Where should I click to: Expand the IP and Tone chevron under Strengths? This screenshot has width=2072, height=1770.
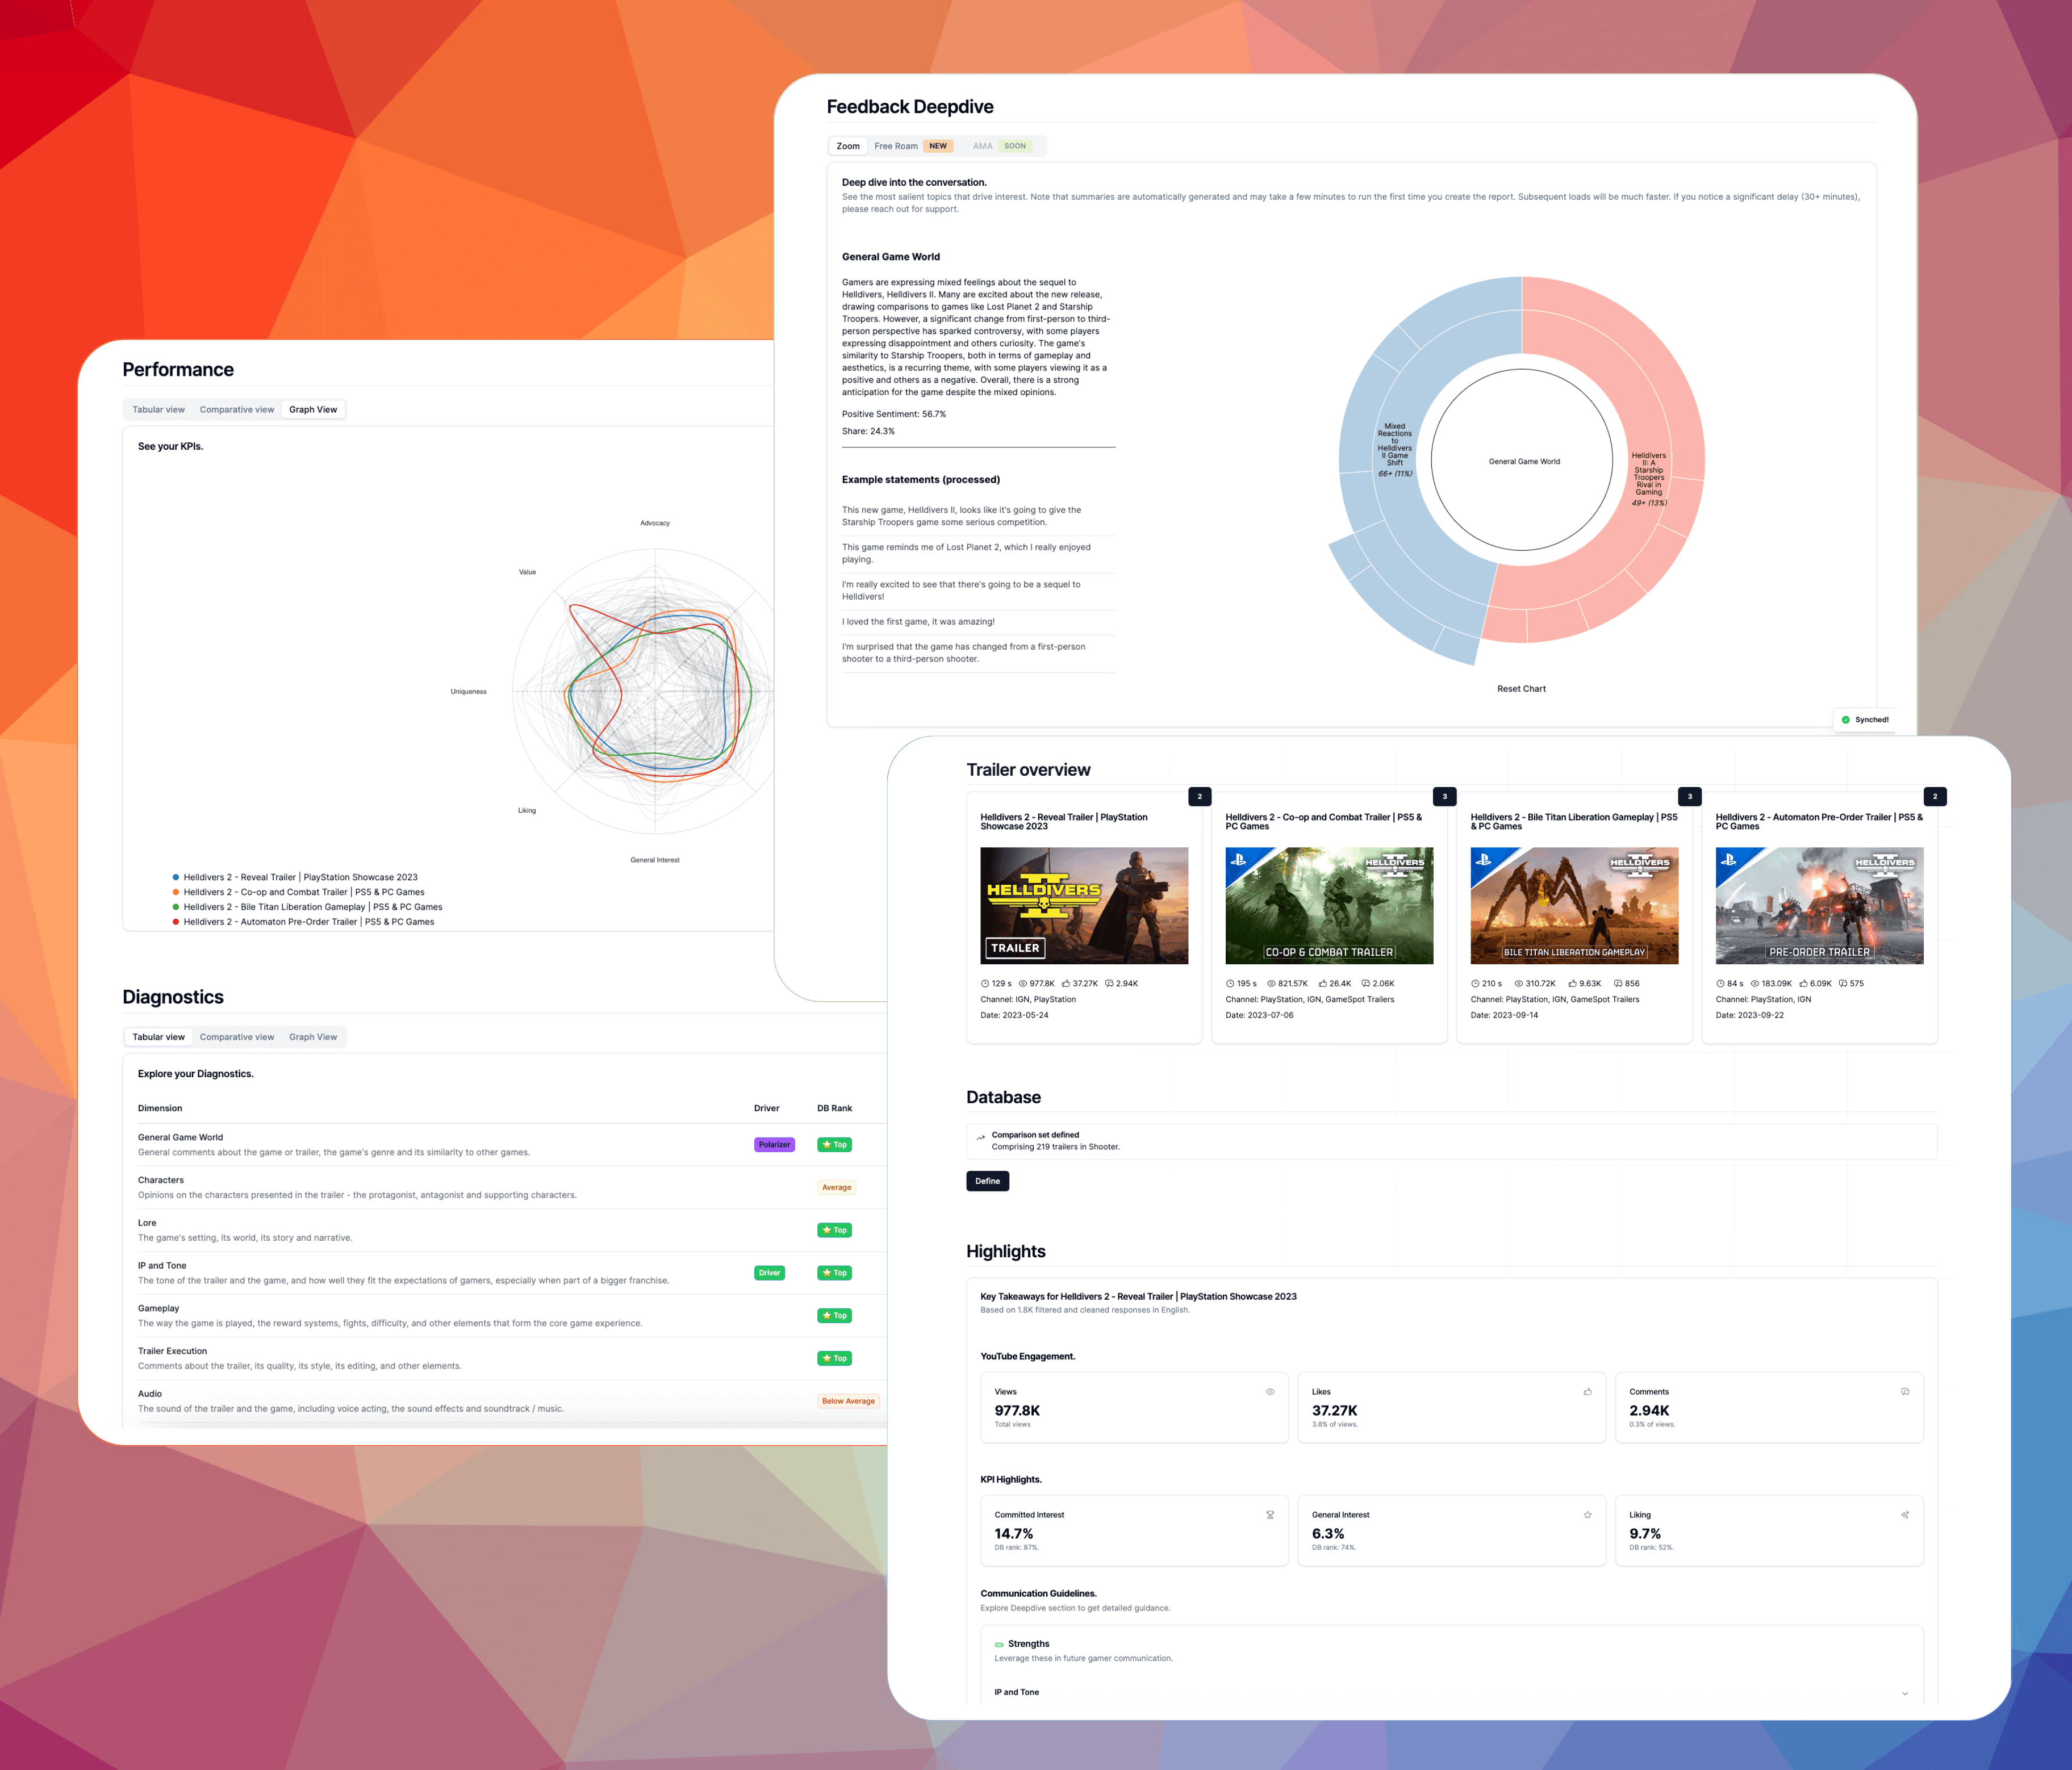pos(1905,1694)
